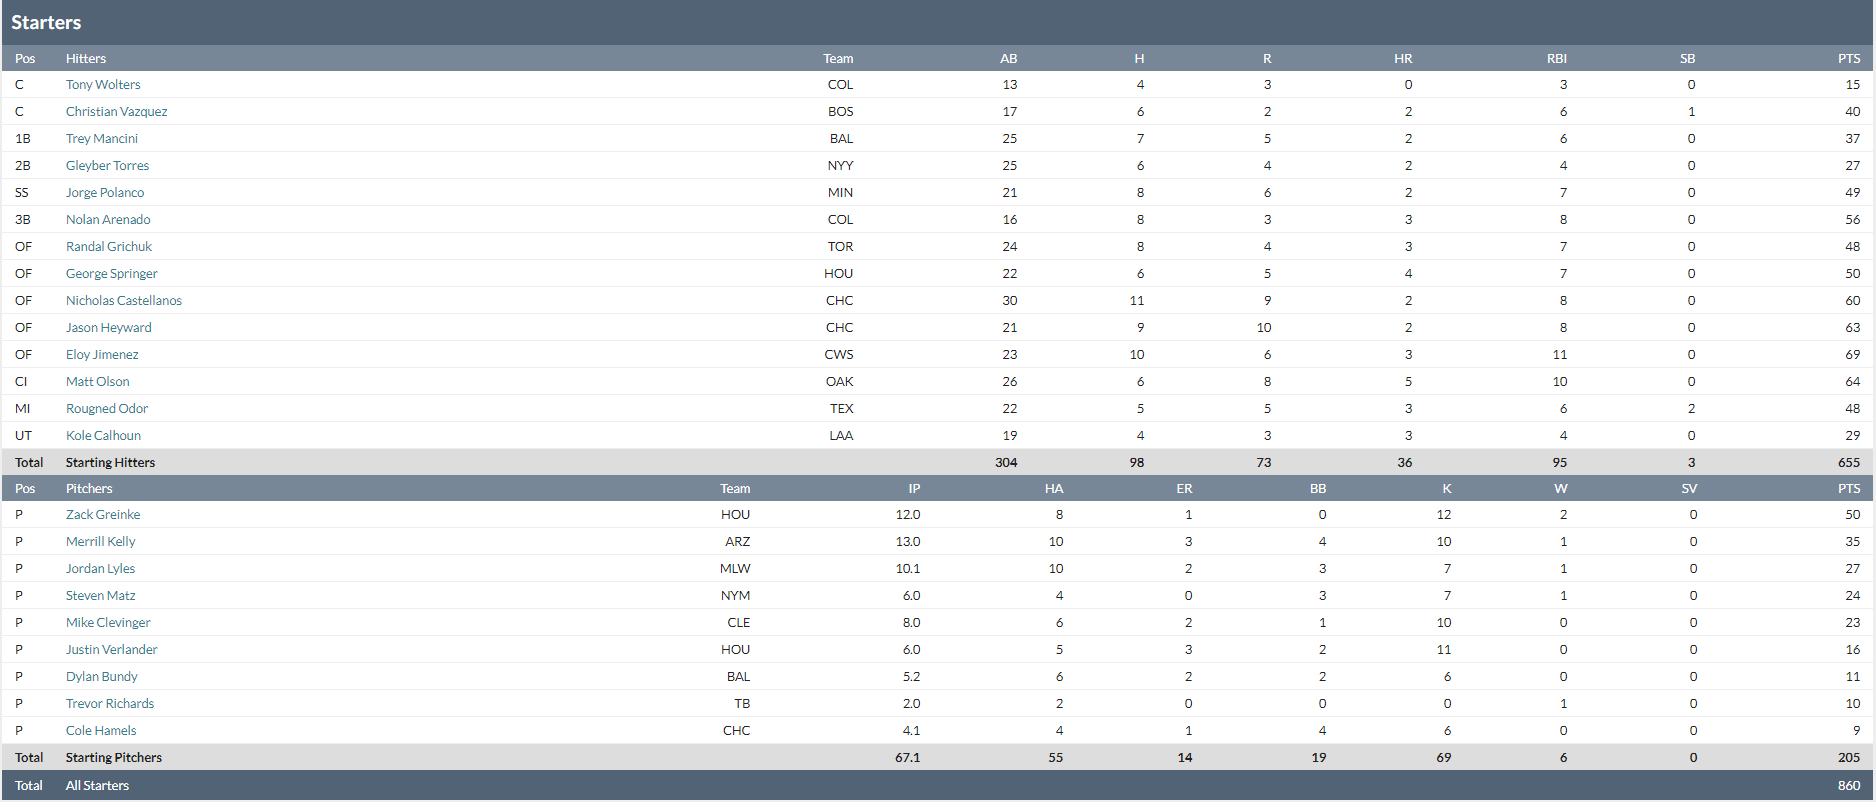Click hitters PTS column header

1849,59
